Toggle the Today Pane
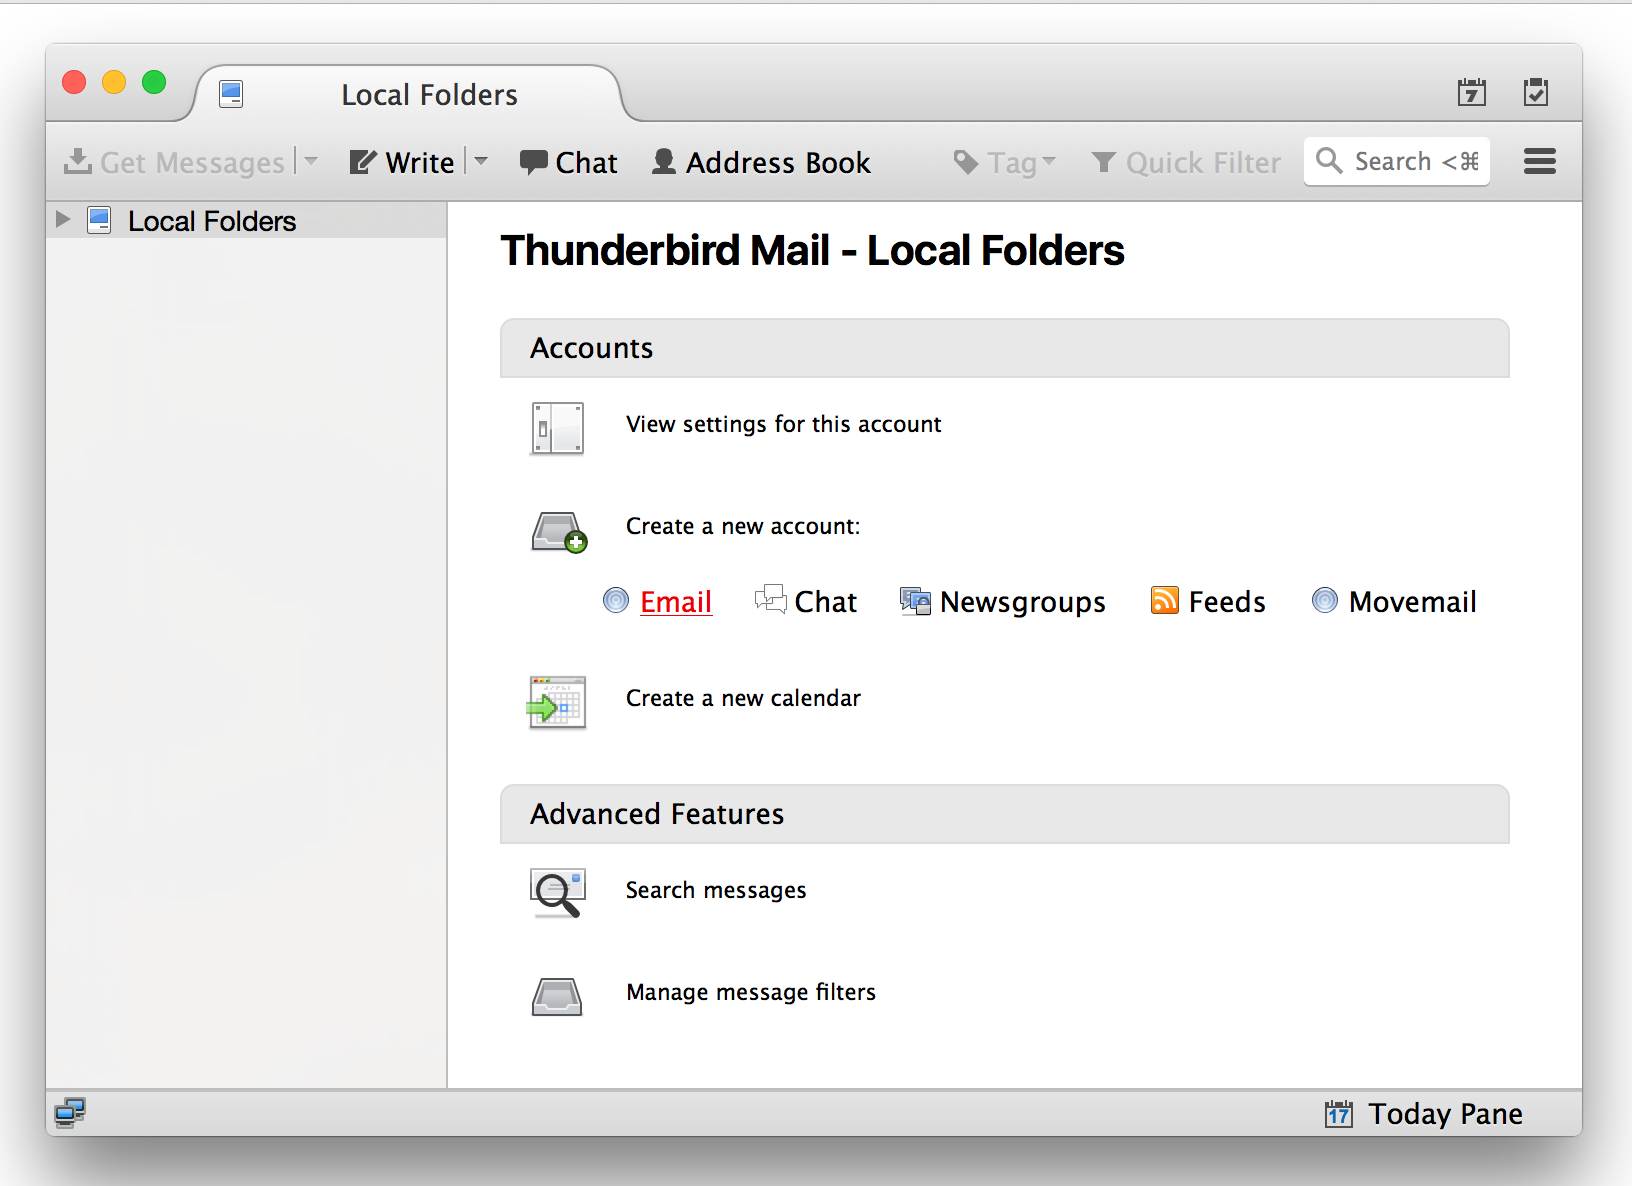Viewport: 1632px width, 1186px height. pyautogui.click(x=1424, y=1113)
